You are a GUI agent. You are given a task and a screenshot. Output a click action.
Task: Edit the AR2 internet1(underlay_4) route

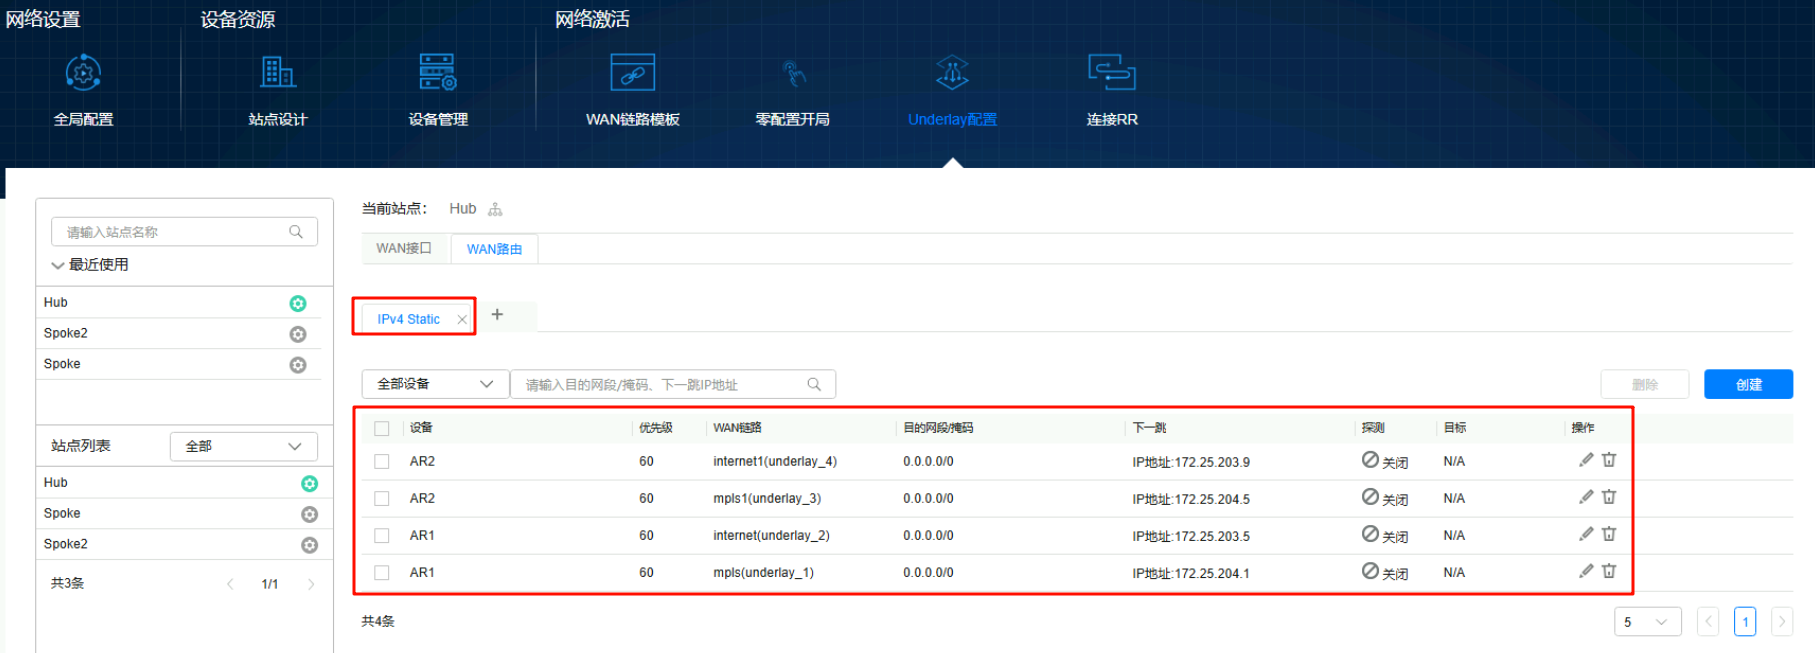[x=1586, y=460]
